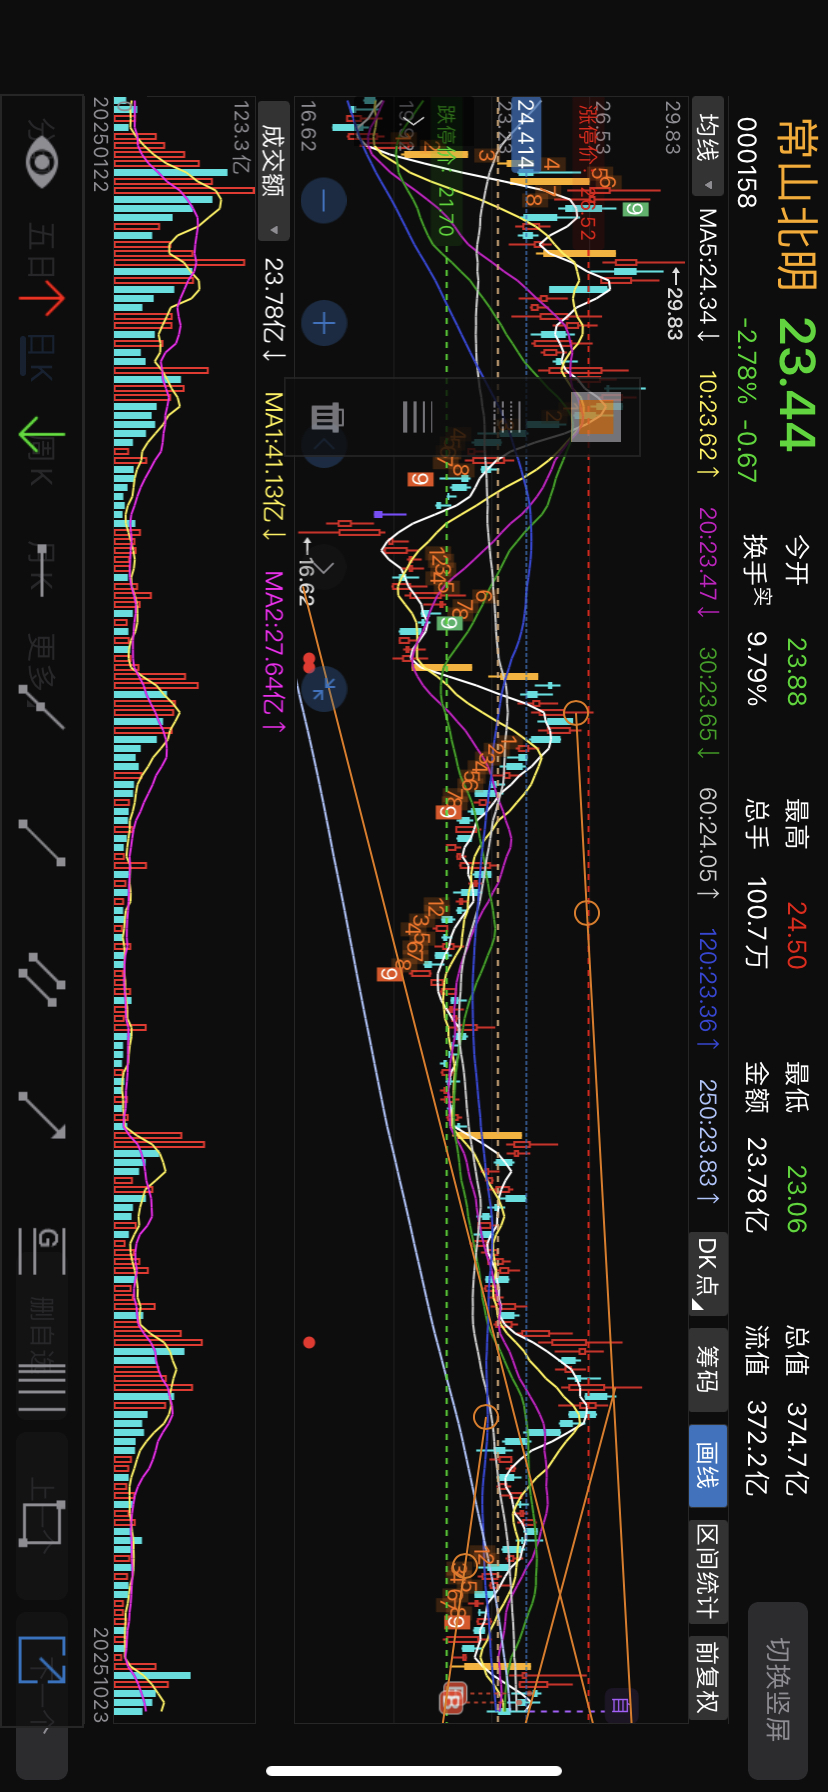
Task: Tap the end date 20251023 label
Action: 100,1675
